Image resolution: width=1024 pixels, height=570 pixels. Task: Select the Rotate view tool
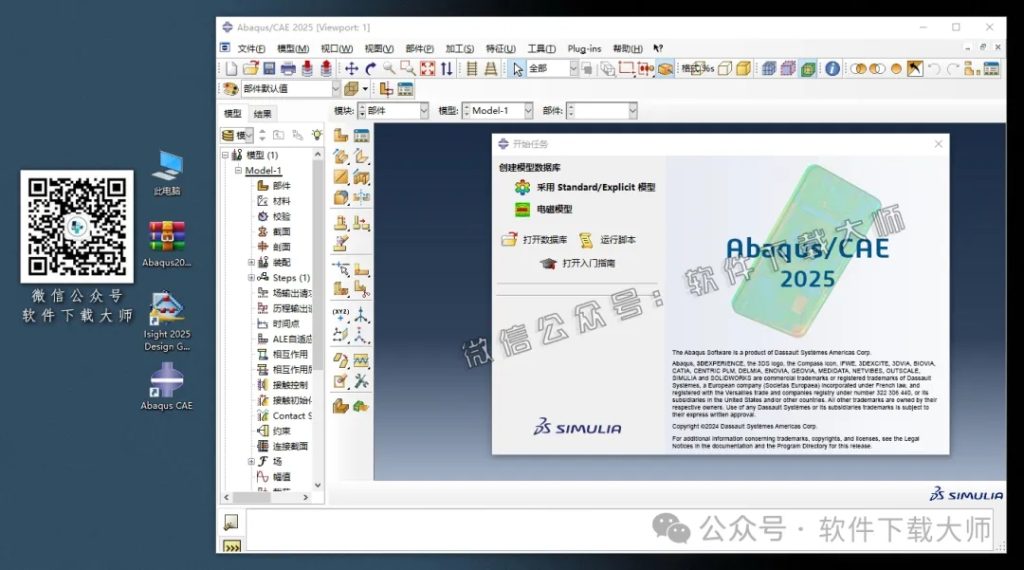(x=370, y=69)
